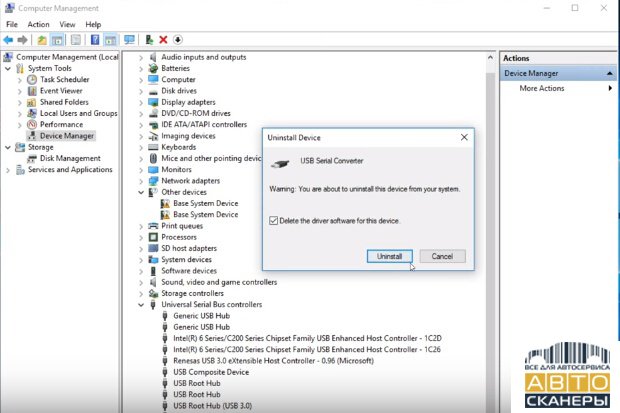Screen dimensions: 620x413
Task: Click the Performance icon in the tree
Action: click(32, 125)
